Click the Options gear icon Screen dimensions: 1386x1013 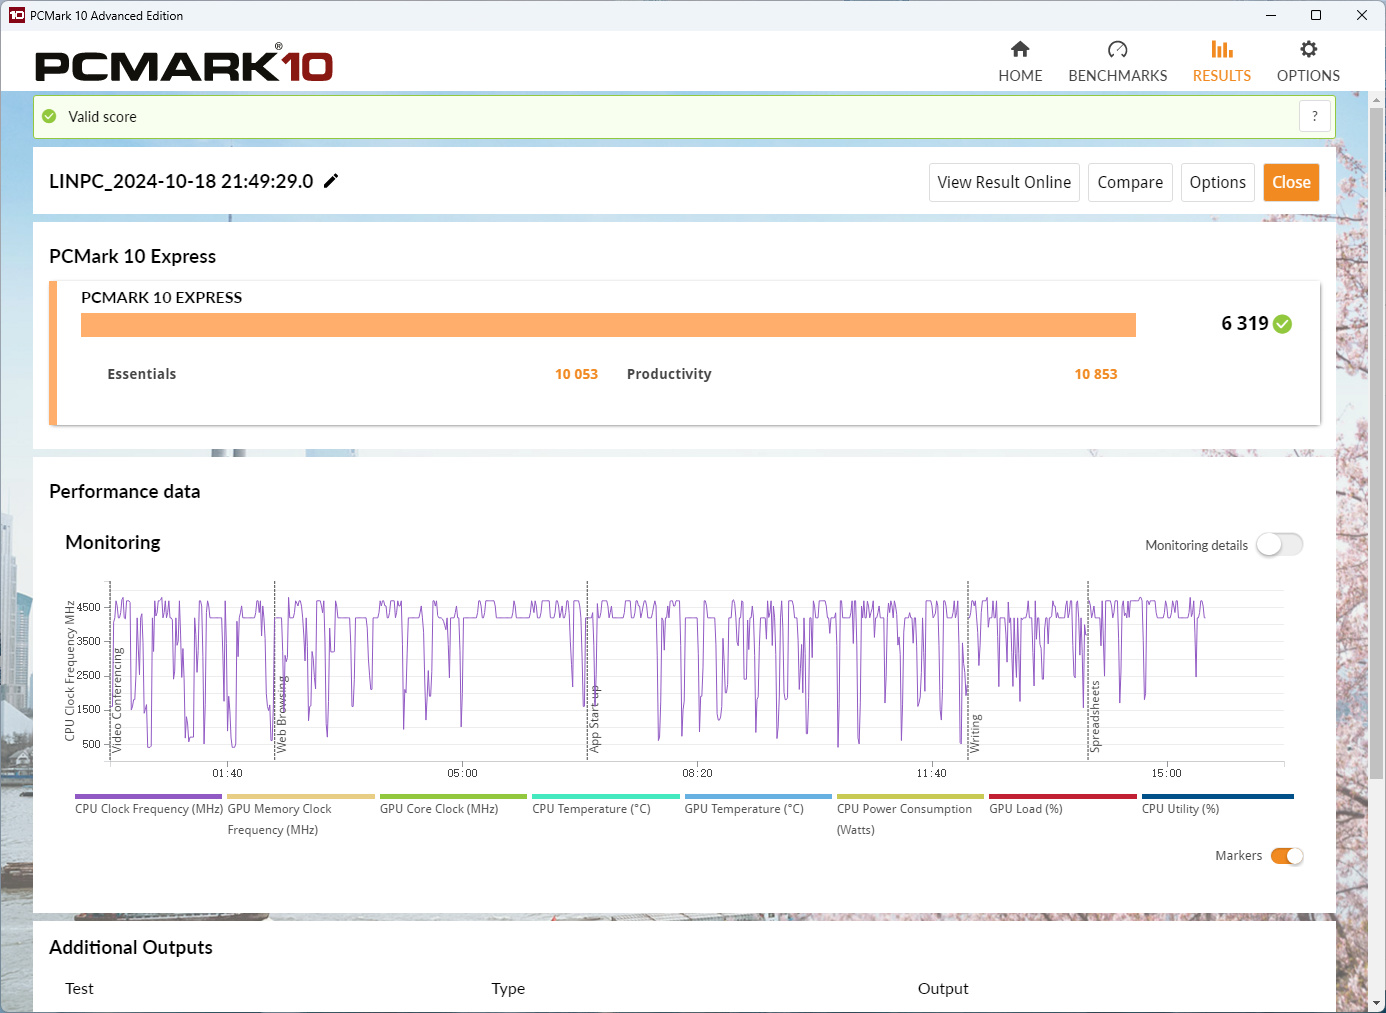tap(1308, 49)
